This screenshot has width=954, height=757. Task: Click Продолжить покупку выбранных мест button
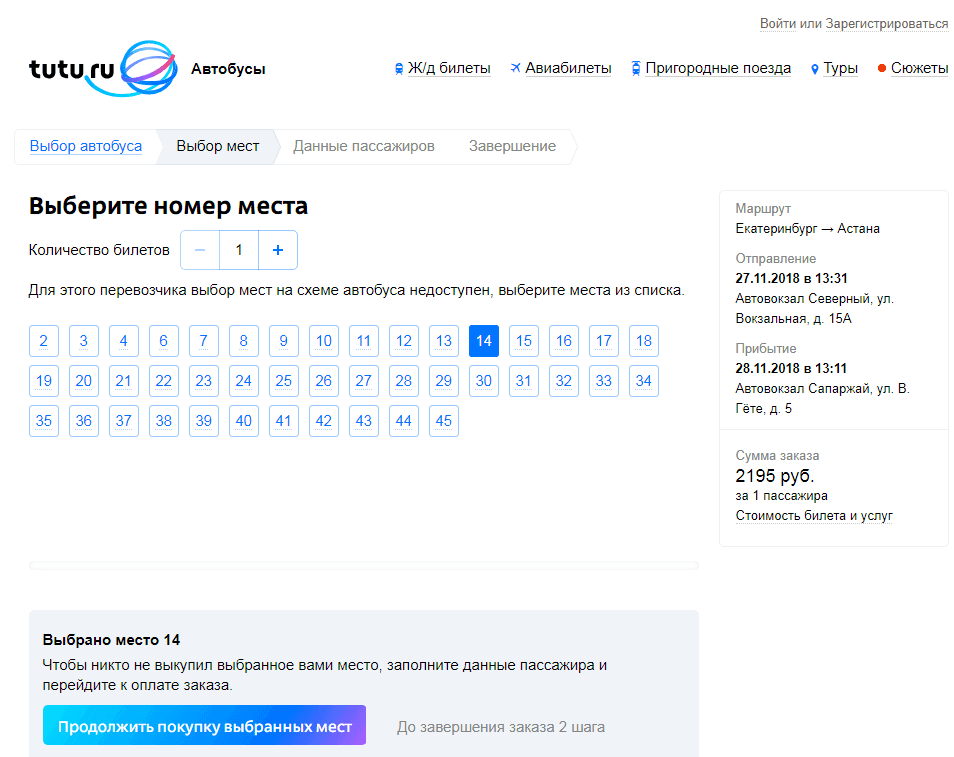click(204, 725)
